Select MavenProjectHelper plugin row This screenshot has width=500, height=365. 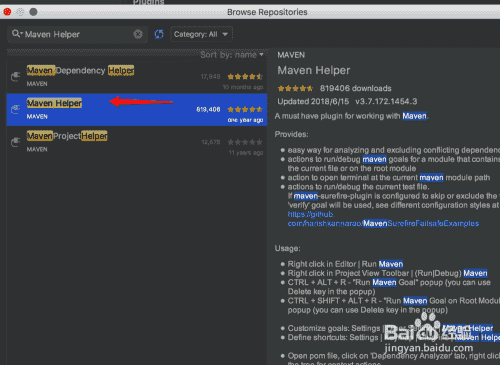tap(137, 142)
